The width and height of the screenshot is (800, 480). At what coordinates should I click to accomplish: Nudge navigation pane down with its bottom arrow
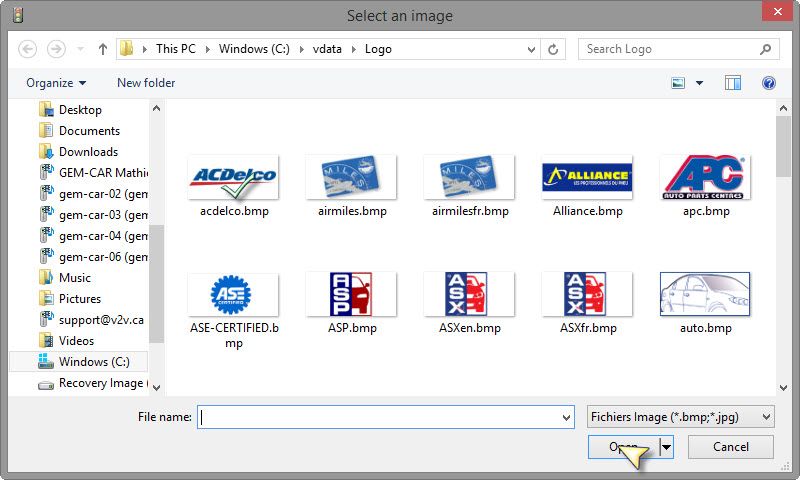coord(157,388)
